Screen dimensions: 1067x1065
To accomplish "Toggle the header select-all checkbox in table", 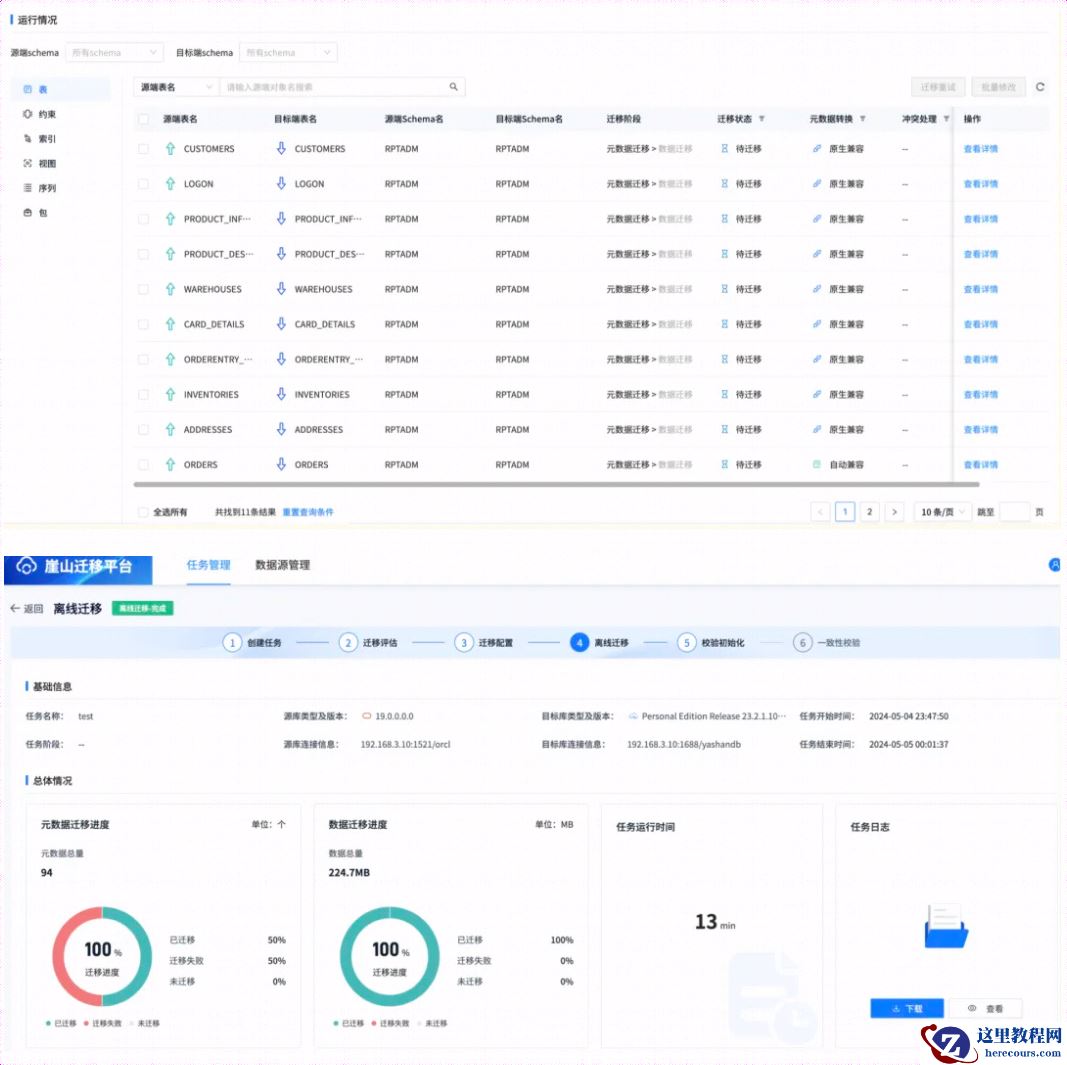I will (x=144, y=119).
